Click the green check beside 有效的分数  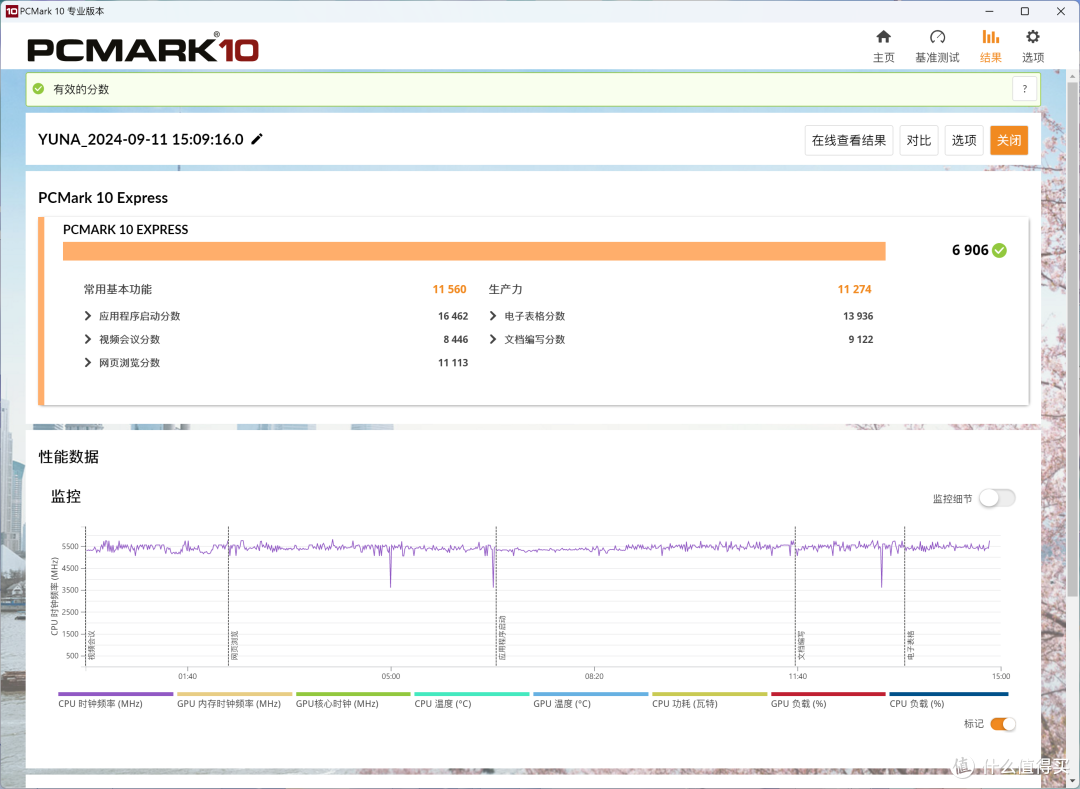click(39, 89)
